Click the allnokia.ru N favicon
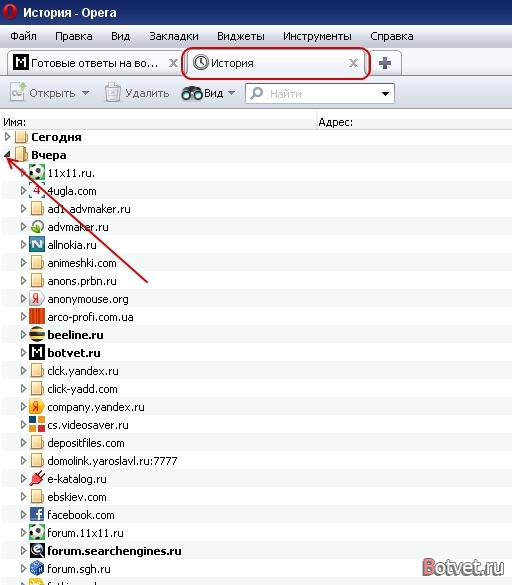 click(37, 244)
